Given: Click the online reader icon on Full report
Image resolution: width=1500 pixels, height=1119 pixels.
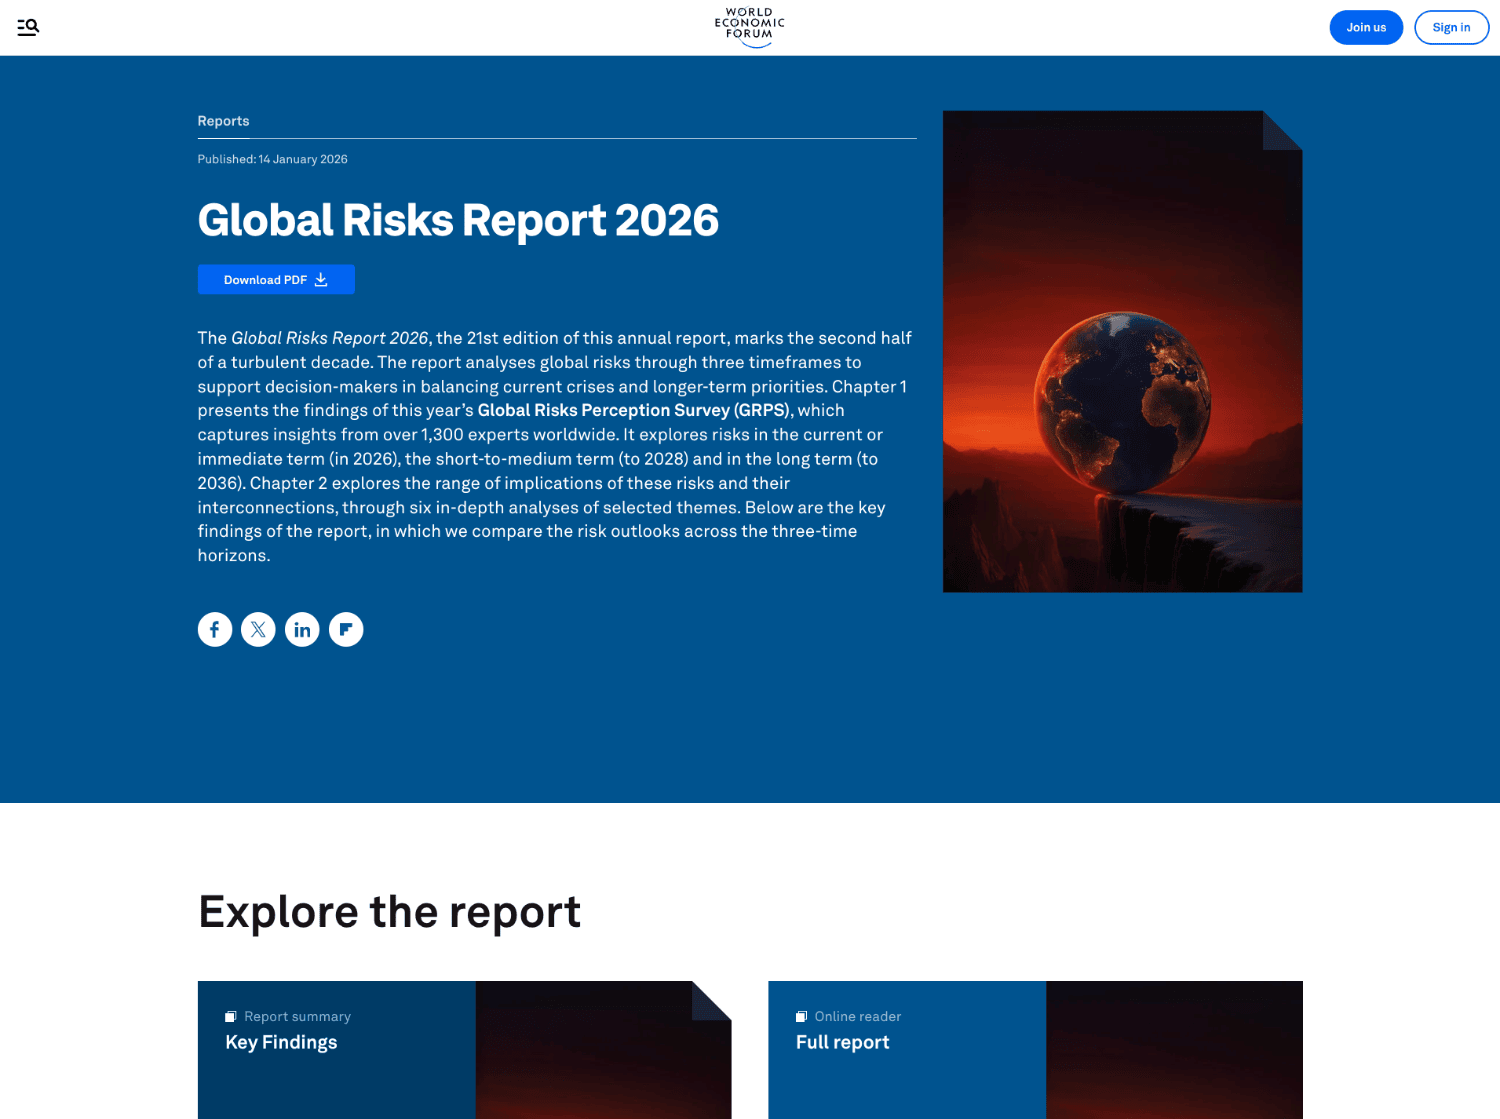Looking at the screenshot, I should point(800,1016).
